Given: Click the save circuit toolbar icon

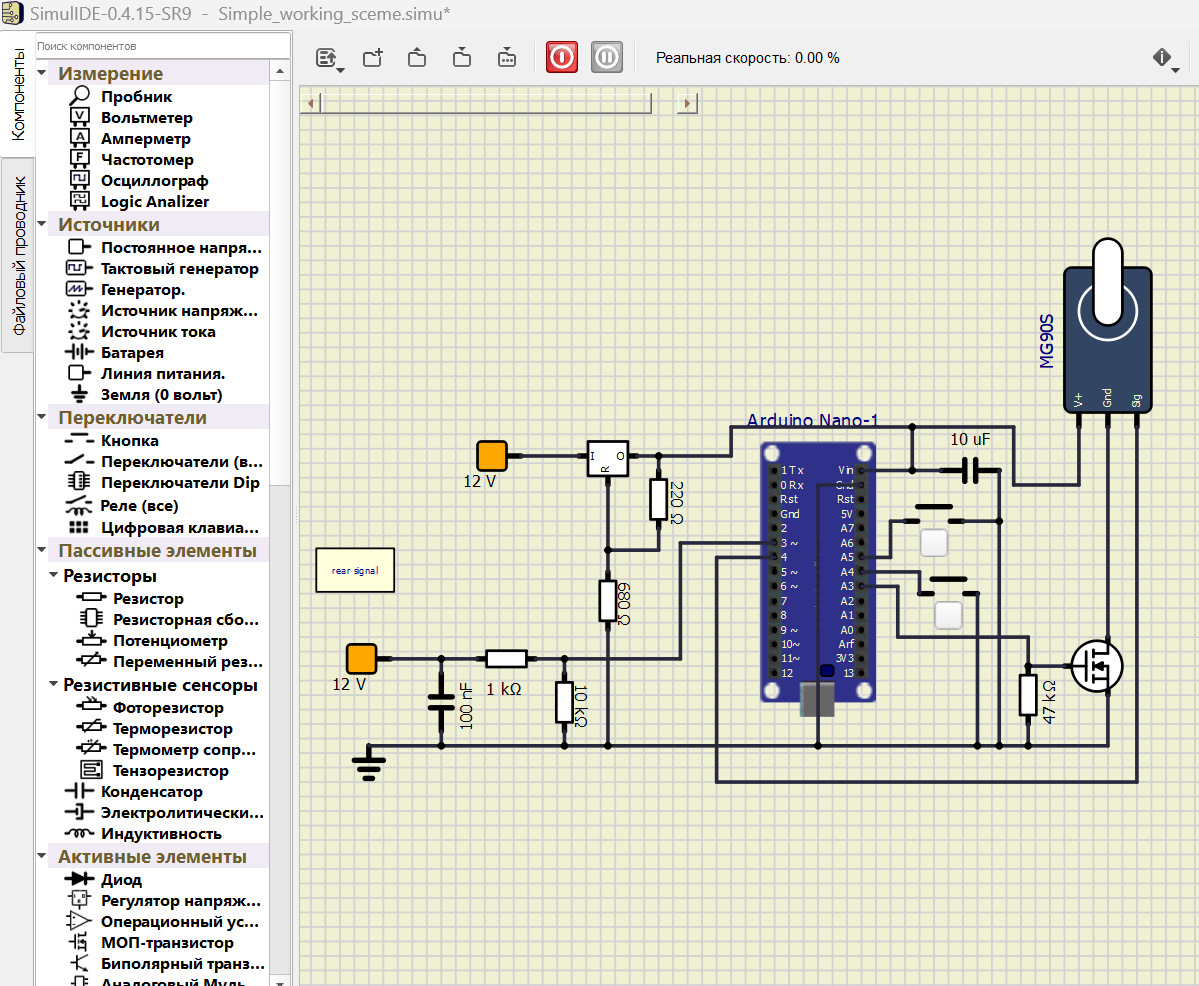Looking at the screenshot, I should click(x=462, y=58).
